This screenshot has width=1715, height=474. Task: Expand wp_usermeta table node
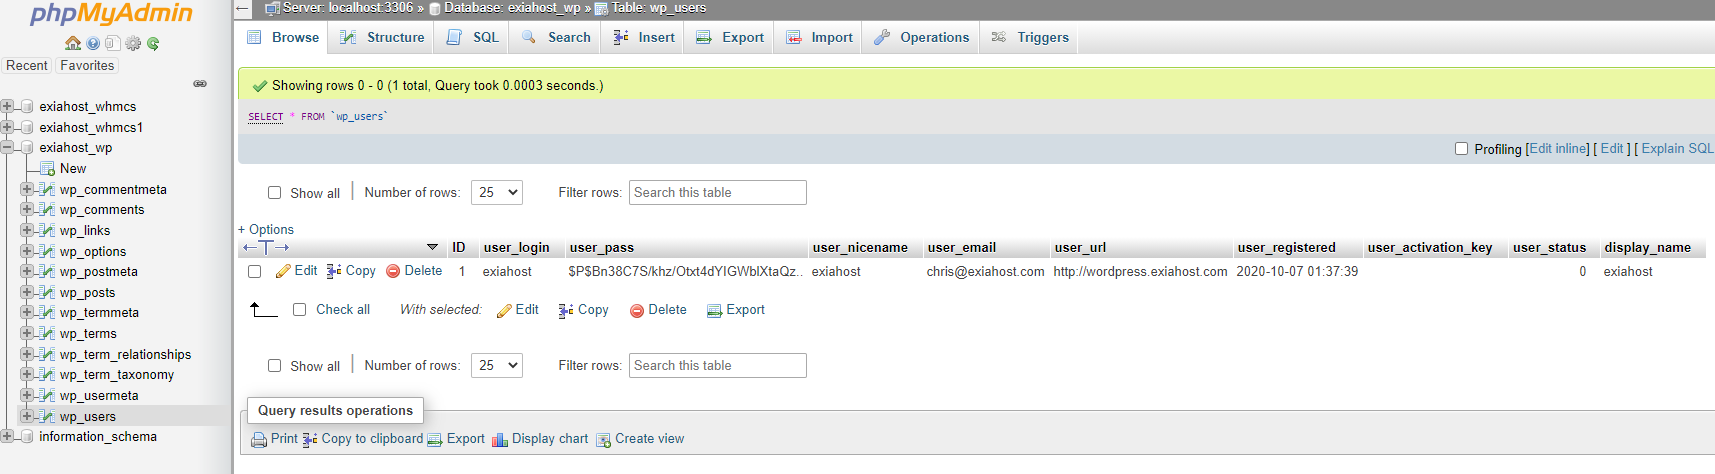(27, 395)
